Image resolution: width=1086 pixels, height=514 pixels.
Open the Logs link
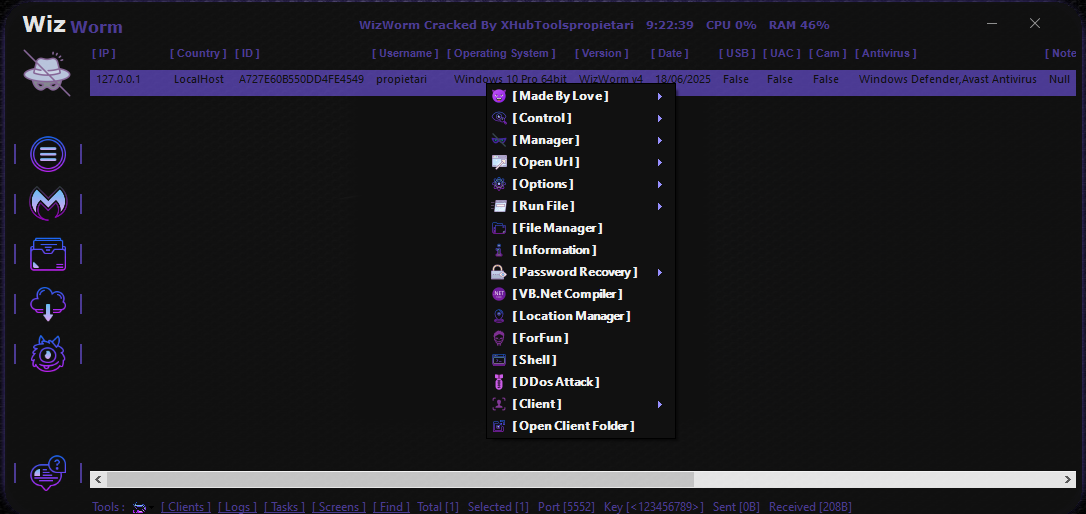click(x=238, y=507)
